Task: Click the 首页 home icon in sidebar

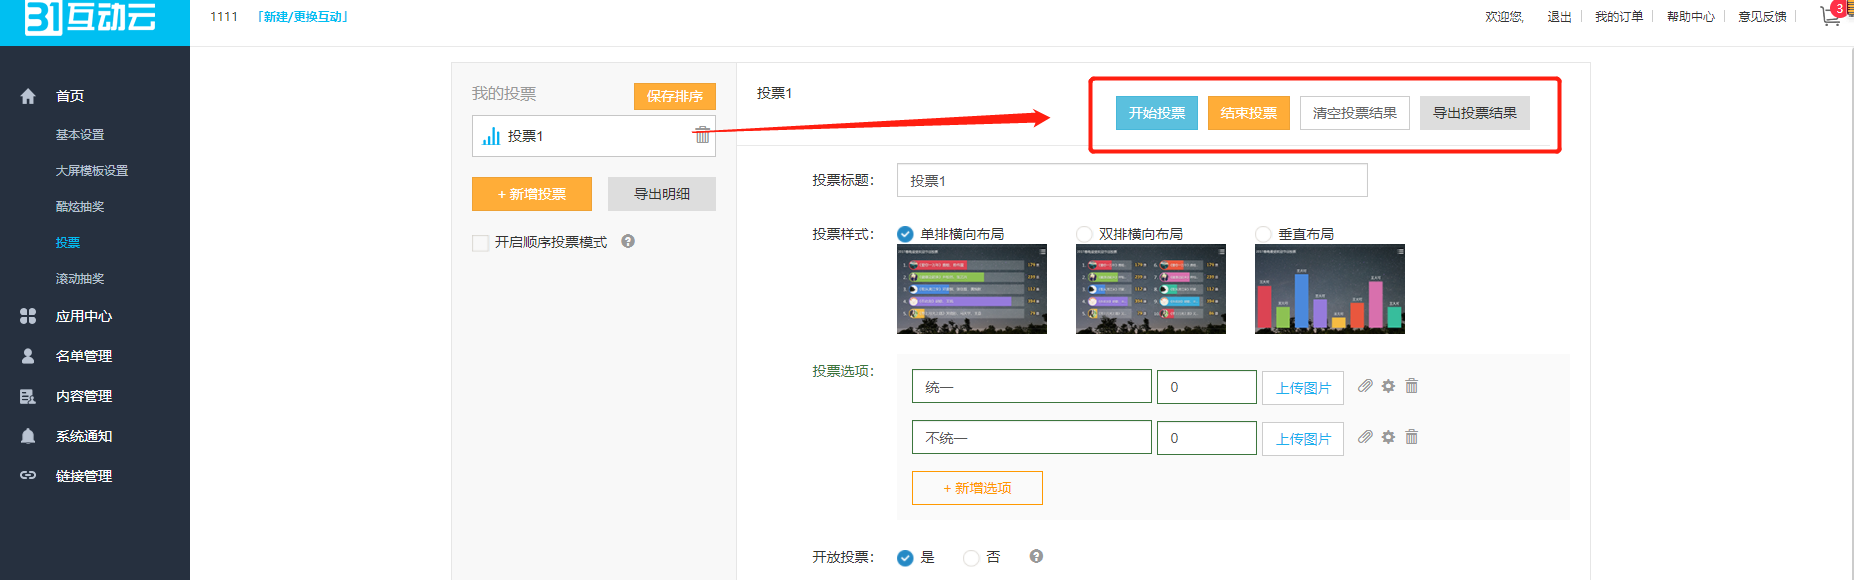Action: coord(28,96)
